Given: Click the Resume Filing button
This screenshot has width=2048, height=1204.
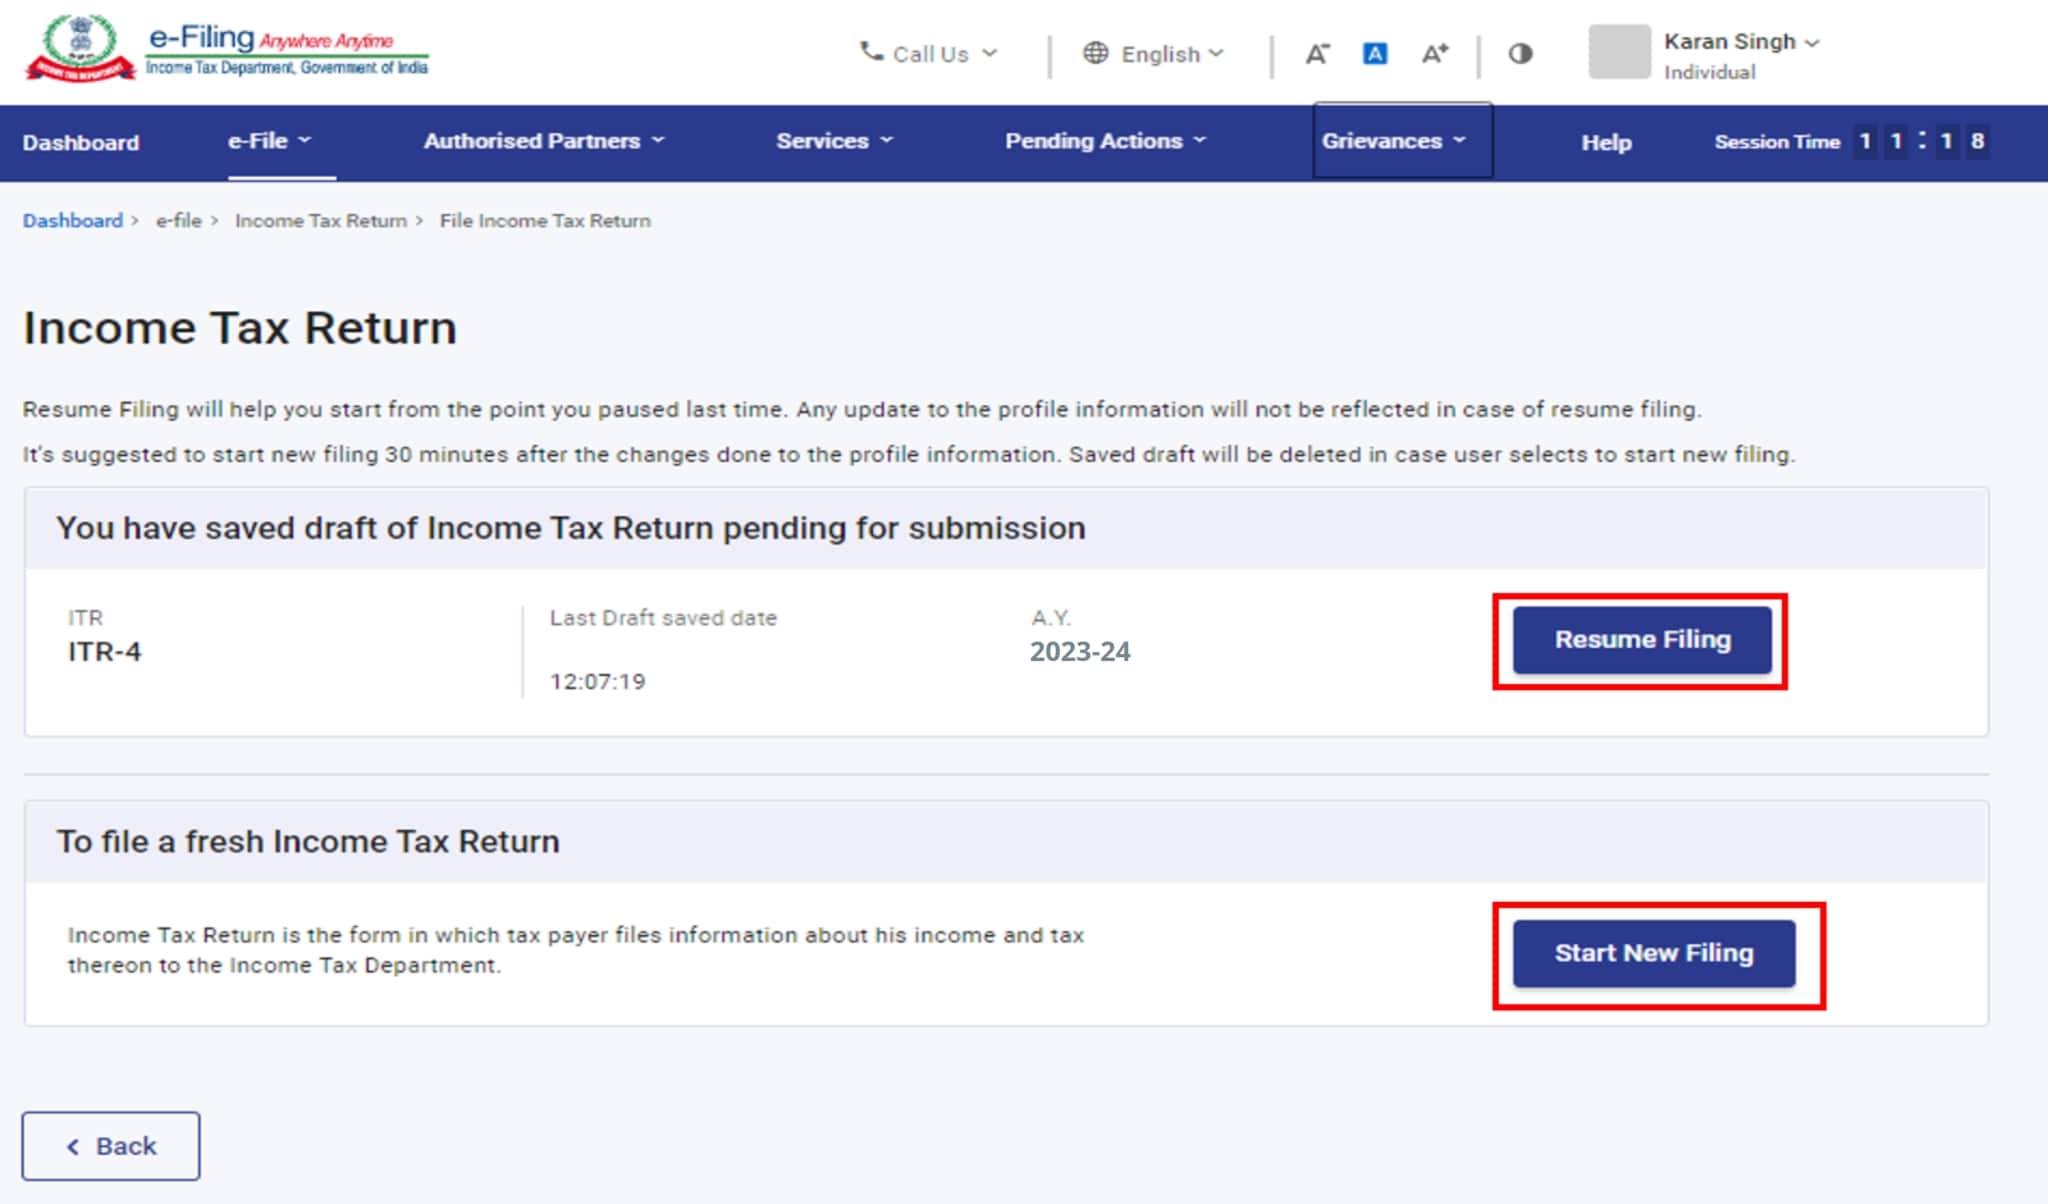Looking at the screenshot, I should [x=1641, y=640].
